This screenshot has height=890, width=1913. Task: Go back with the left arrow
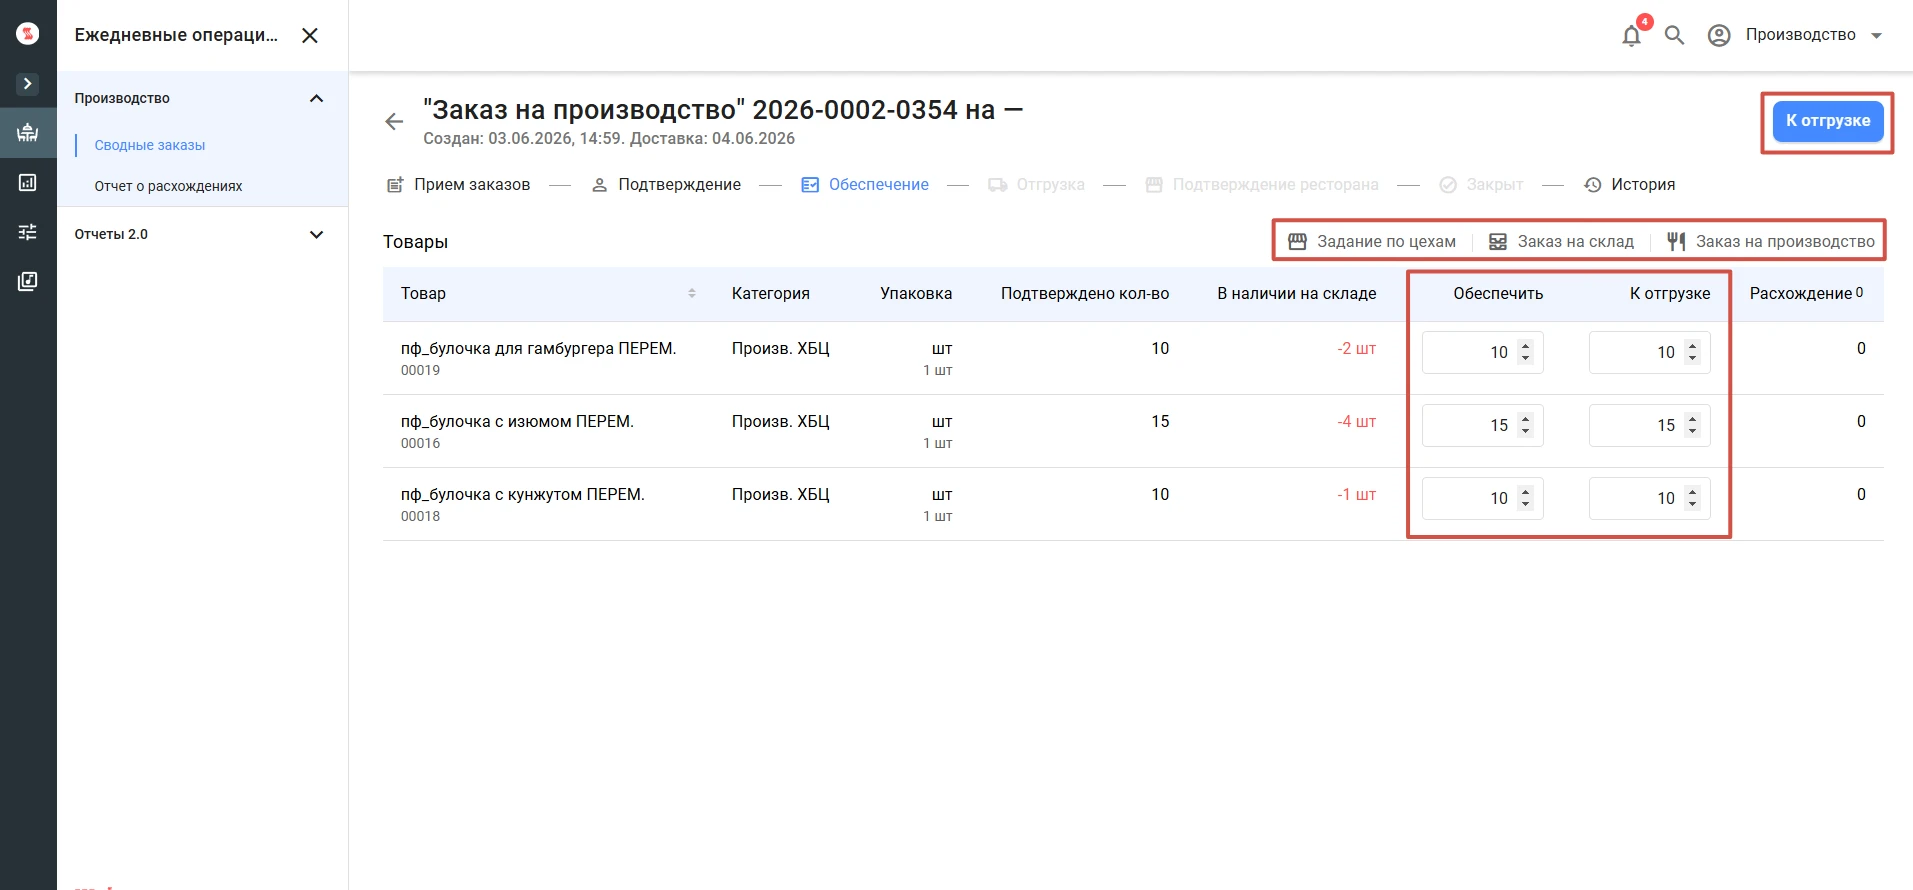coord(394,121)
